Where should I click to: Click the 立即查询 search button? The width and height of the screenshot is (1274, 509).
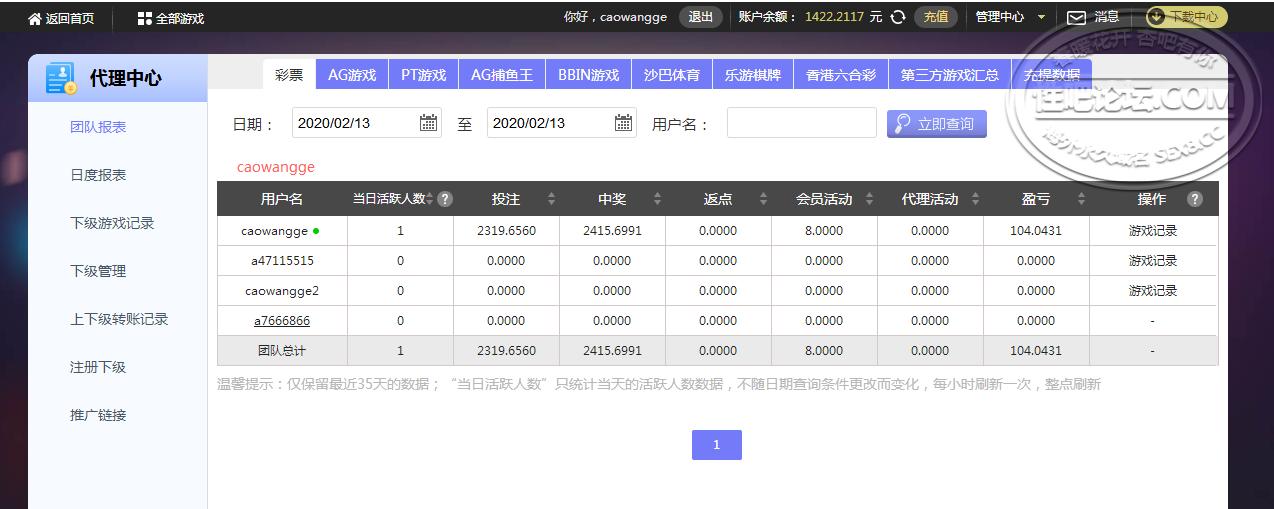[936, 123]
